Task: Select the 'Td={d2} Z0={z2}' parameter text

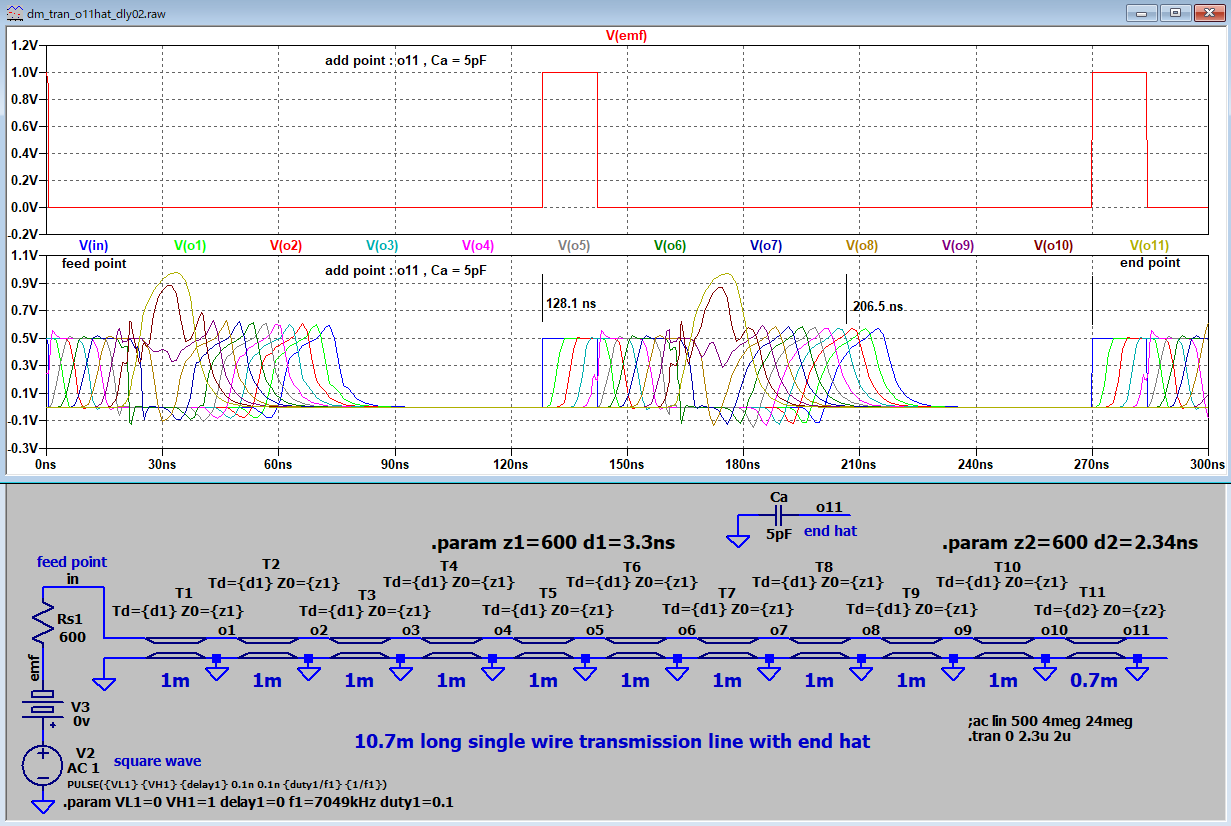Action: pos(1100,609)
